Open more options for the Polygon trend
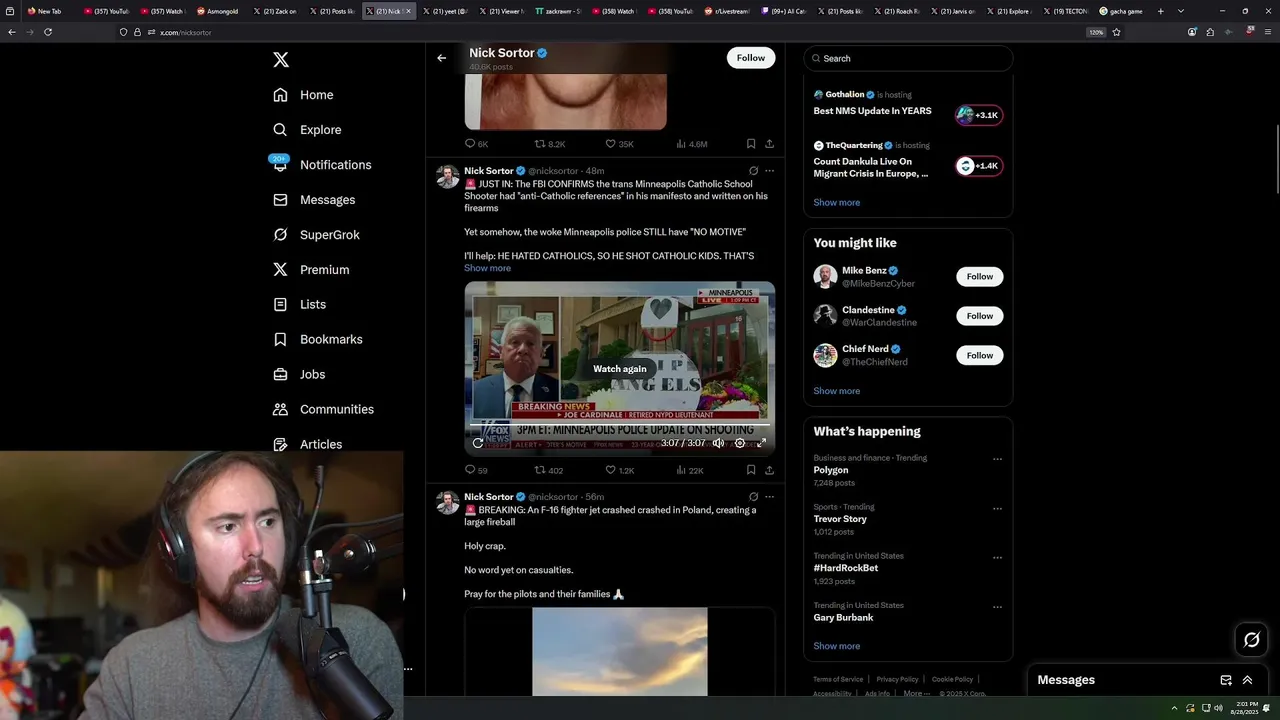Image resolution: width=1280 pixels, height=720 pixels. pyautogui.click(x=997, y=459)
